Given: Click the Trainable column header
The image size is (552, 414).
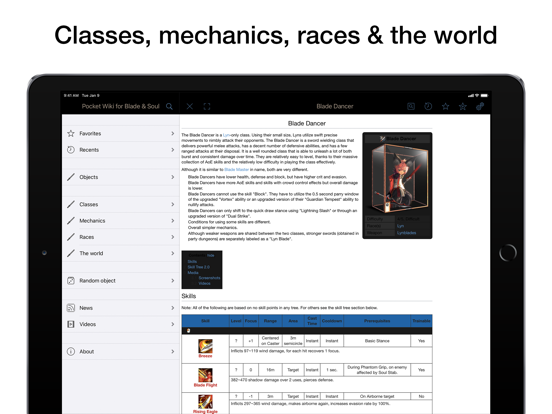Looking at the screenshot, I should tap(421, 321).
